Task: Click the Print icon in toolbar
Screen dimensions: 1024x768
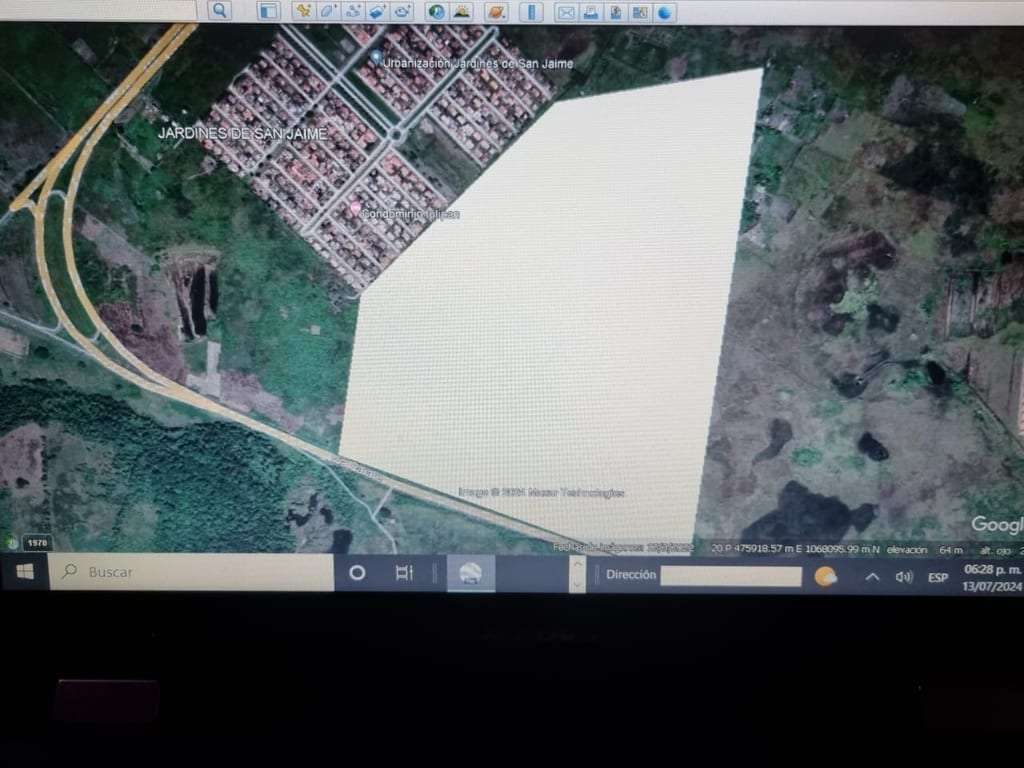Action: tap(591, 12)
